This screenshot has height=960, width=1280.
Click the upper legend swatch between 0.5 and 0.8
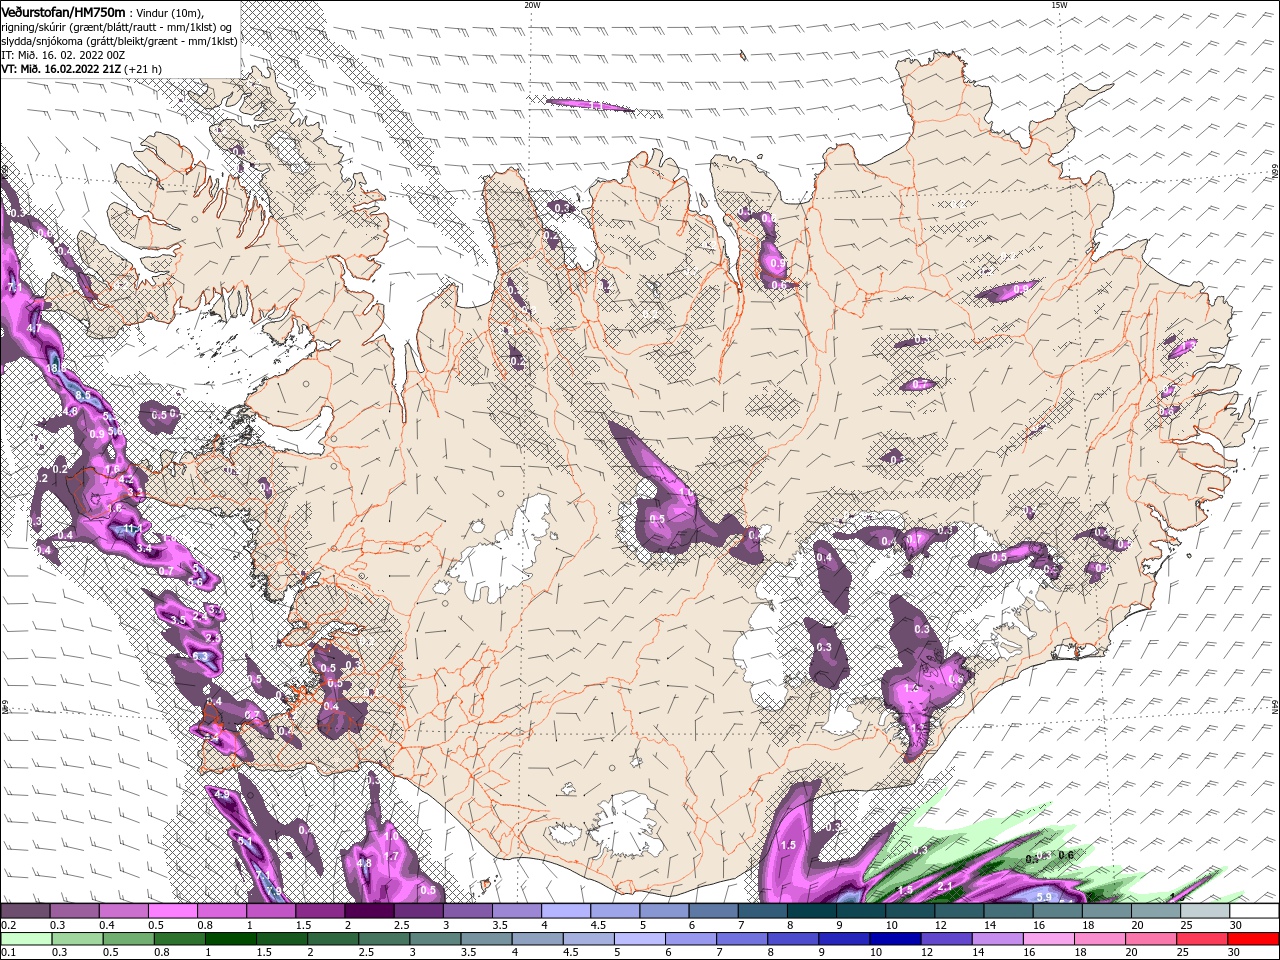[x=173, y=911]
